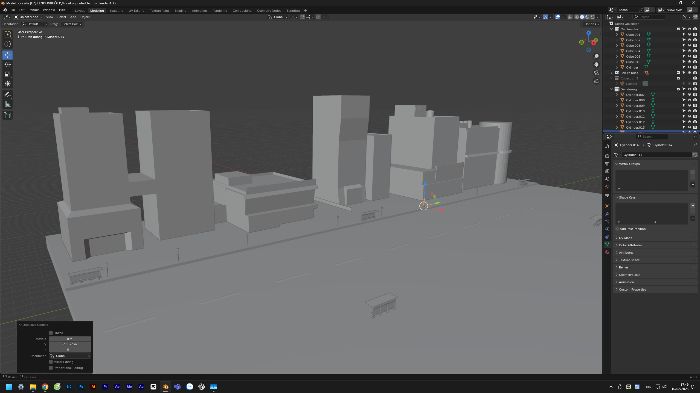700x393 pixels.
Task: Collapse the Vertex Groups panel
Action: click(617, 164)
